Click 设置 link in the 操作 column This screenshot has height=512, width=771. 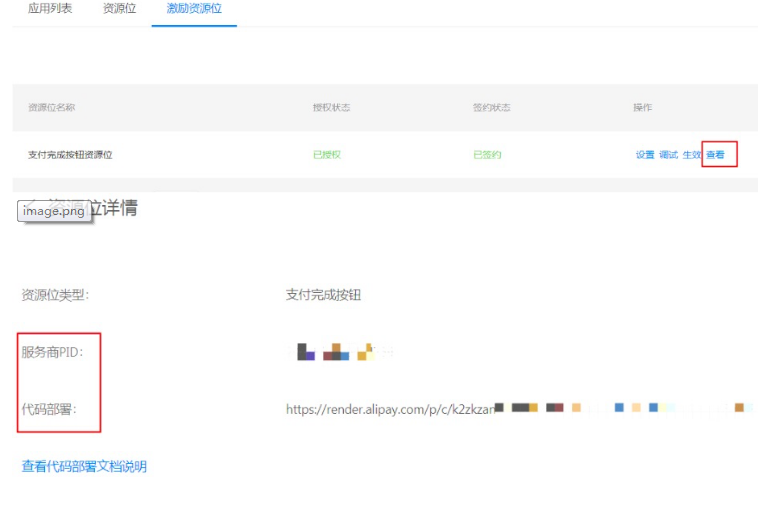[645, 155]
